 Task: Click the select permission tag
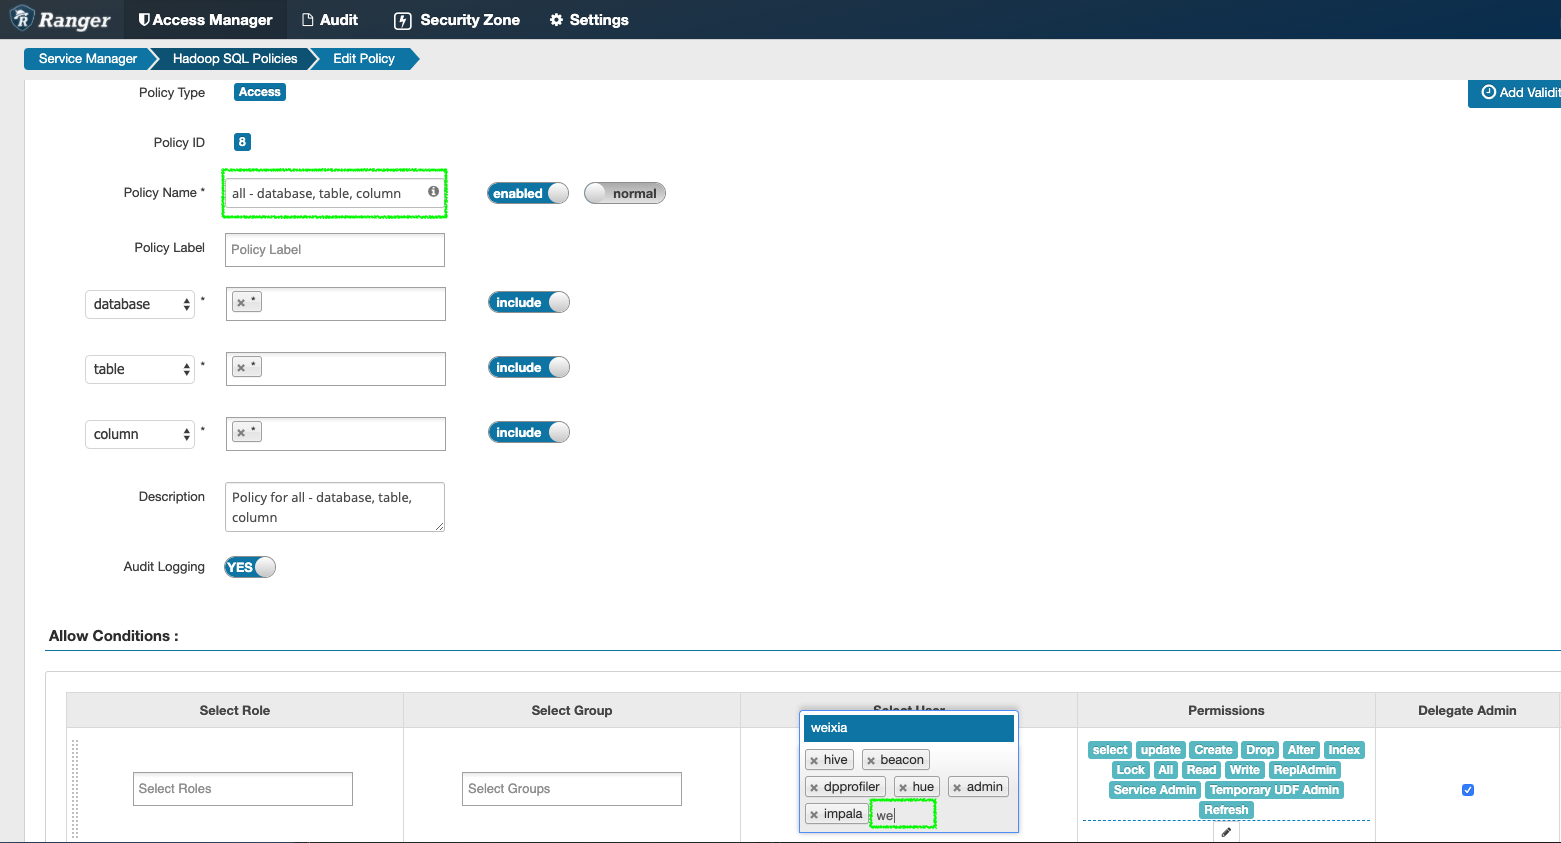[x=1110, y=750]
